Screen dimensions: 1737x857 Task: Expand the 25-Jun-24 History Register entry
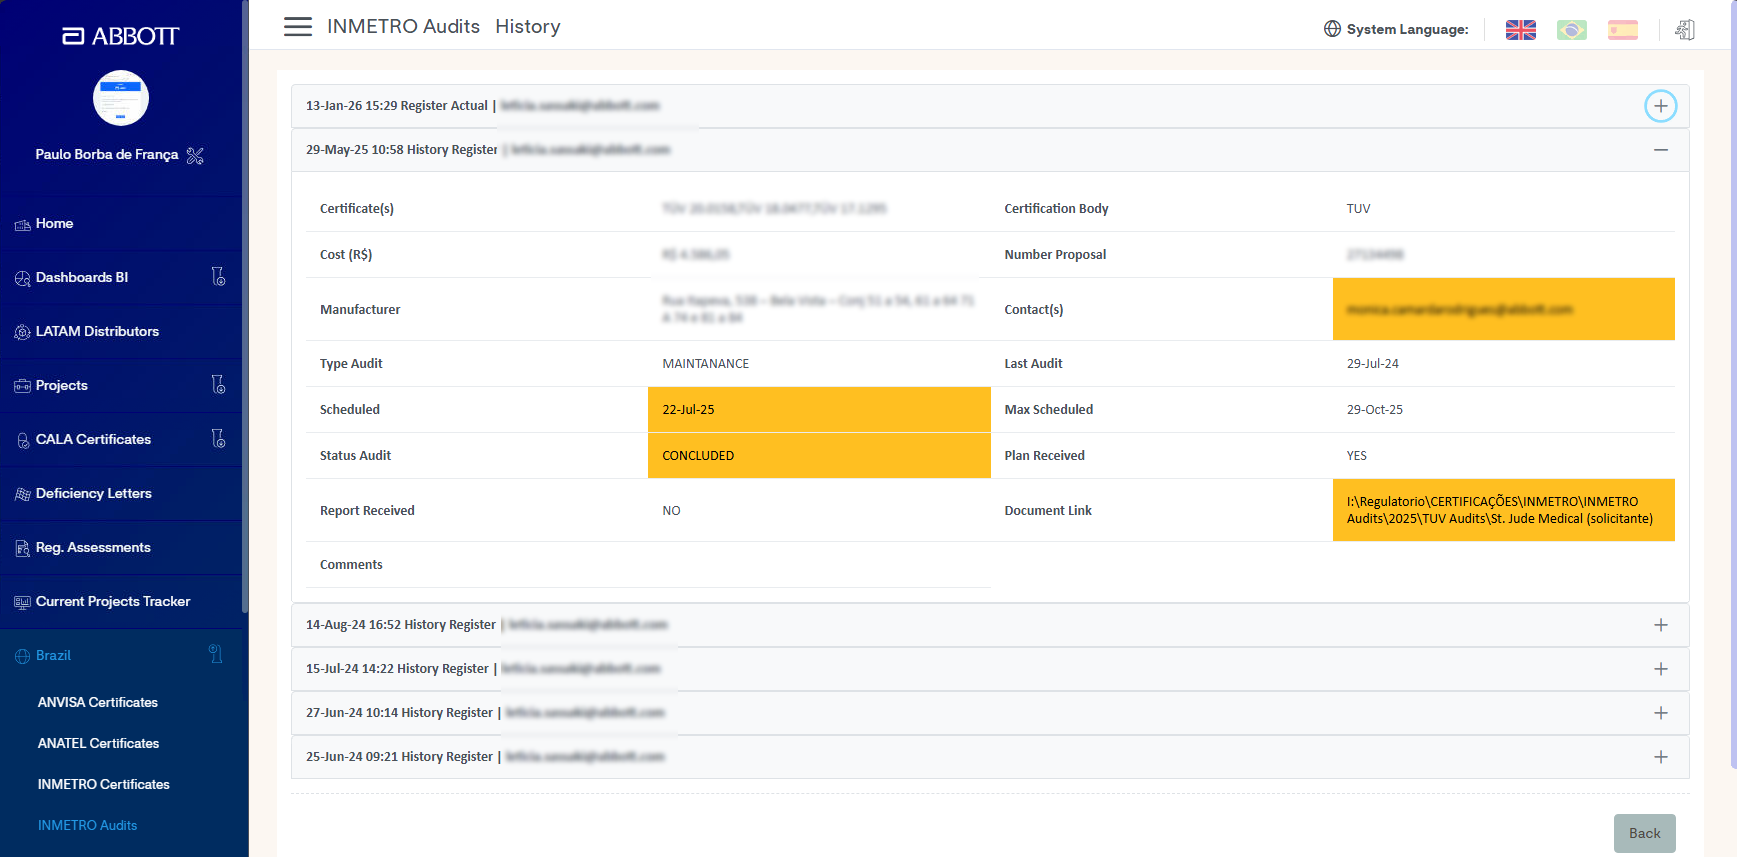[x=1661, y=757]
